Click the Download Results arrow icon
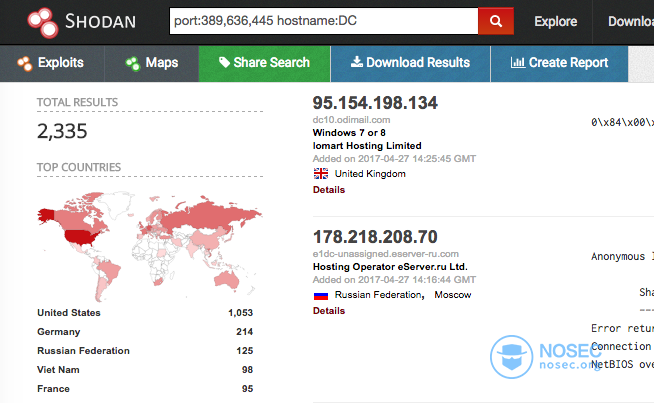This screenshot has height=403, width=654. (356, 62)
